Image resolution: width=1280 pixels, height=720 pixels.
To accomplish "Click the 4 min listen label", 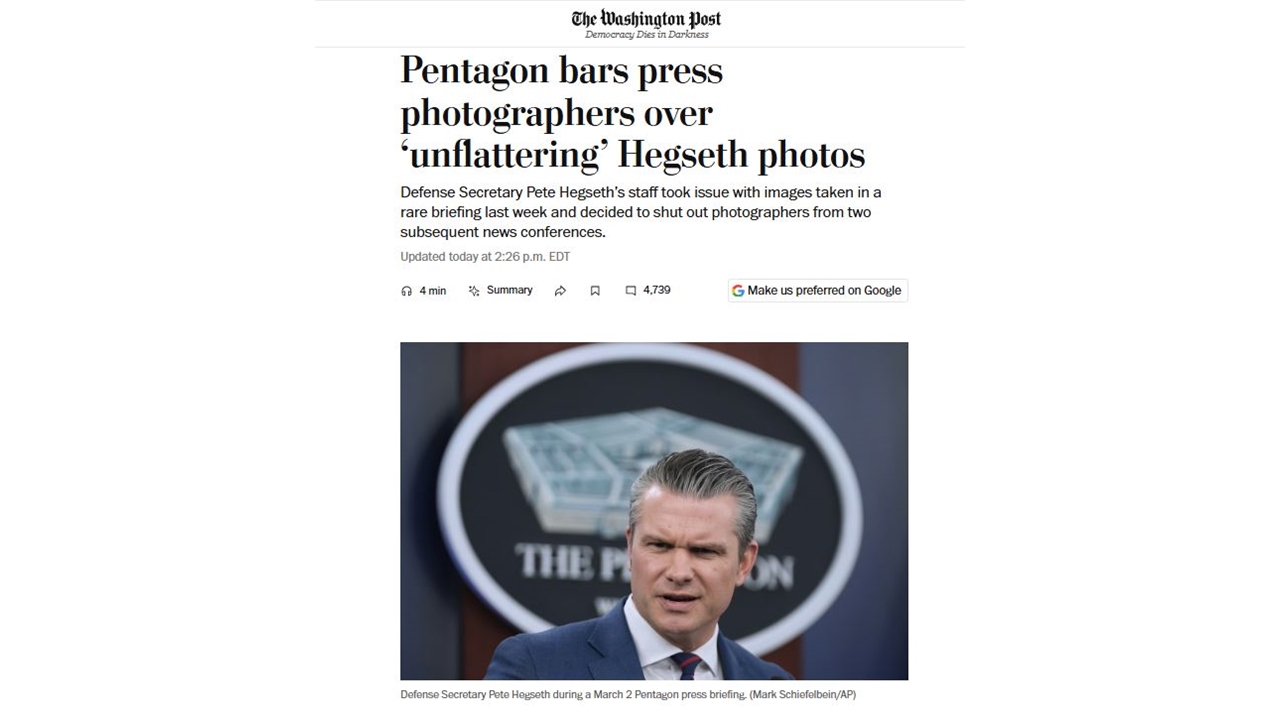I will pos(432,291).
